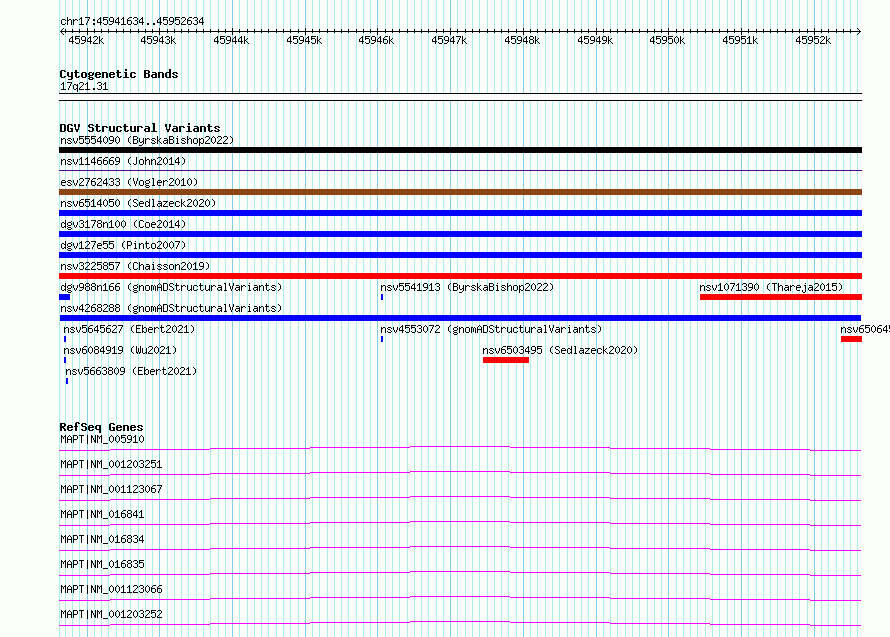Click the 45950k ruler tick label

click(x=667, y=40)
